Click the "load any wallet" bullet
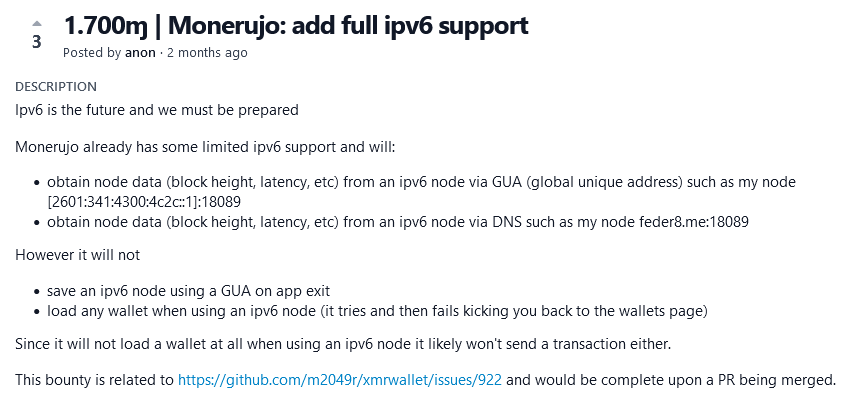The image size is (852, 405). click(x=375, y=310)
